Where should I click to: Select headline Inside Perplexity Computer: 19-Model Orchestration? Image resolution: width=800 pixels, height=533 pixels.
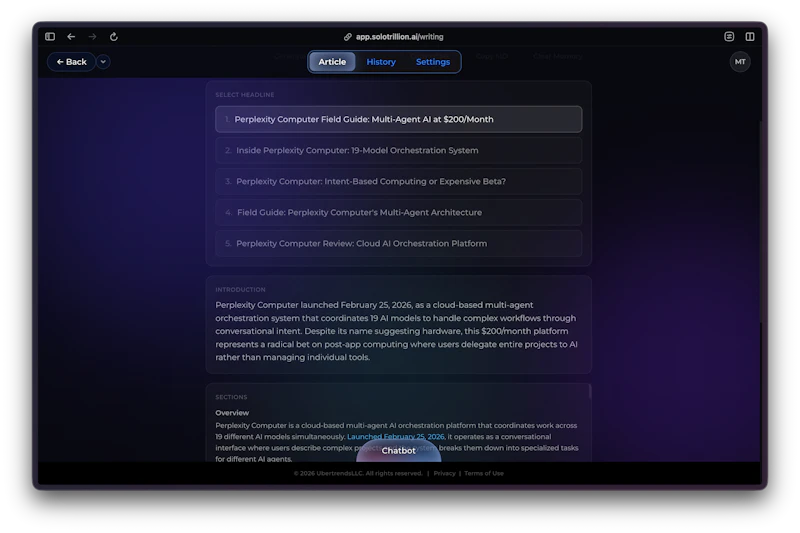(x=398, y=150)
